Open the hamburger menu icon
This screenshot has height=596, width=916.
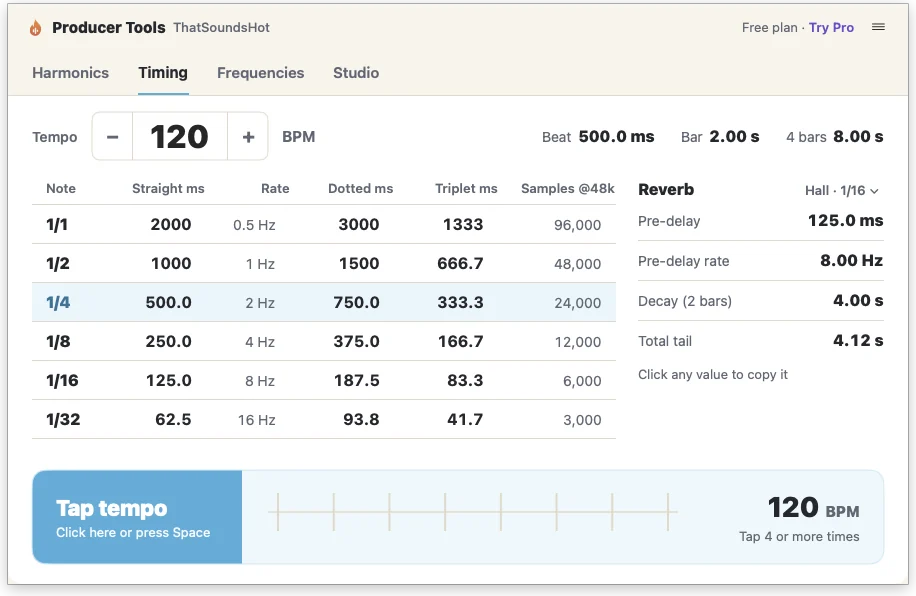pyautogui.click(x=878, y=27)
